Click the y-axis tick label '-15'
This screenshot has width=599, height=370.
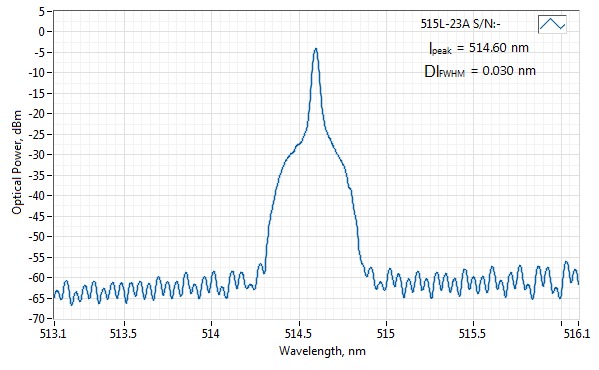[36, 93]
